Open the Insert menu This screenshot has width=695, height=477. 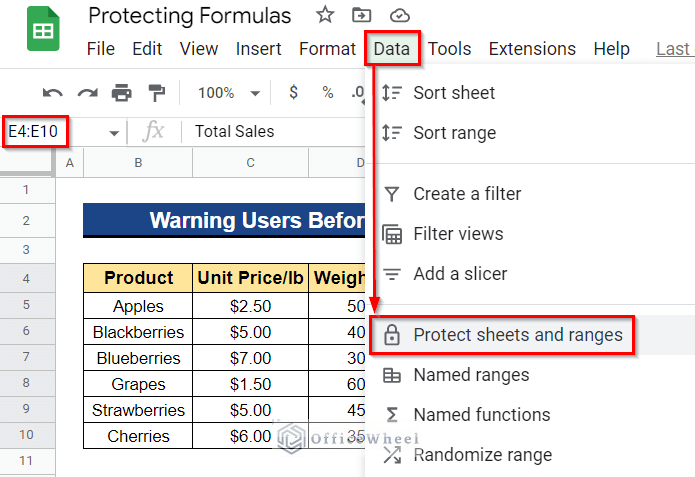tap(258, 49)
